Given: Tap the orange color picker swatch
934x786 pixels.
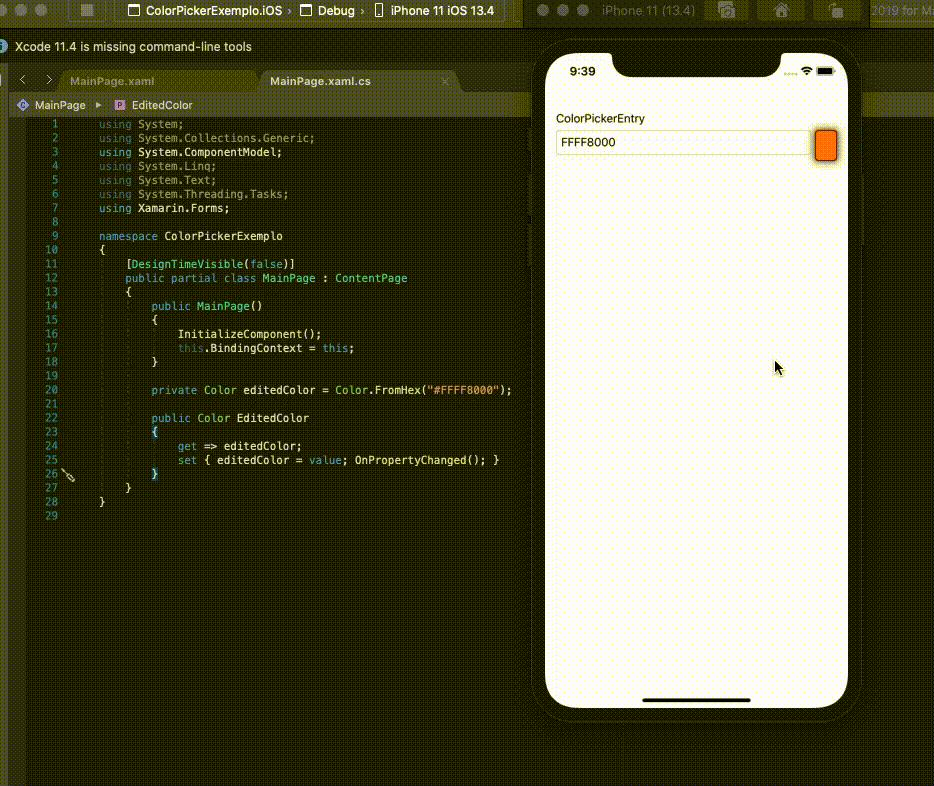Looking at the screenshot, I should click(826, 145).
